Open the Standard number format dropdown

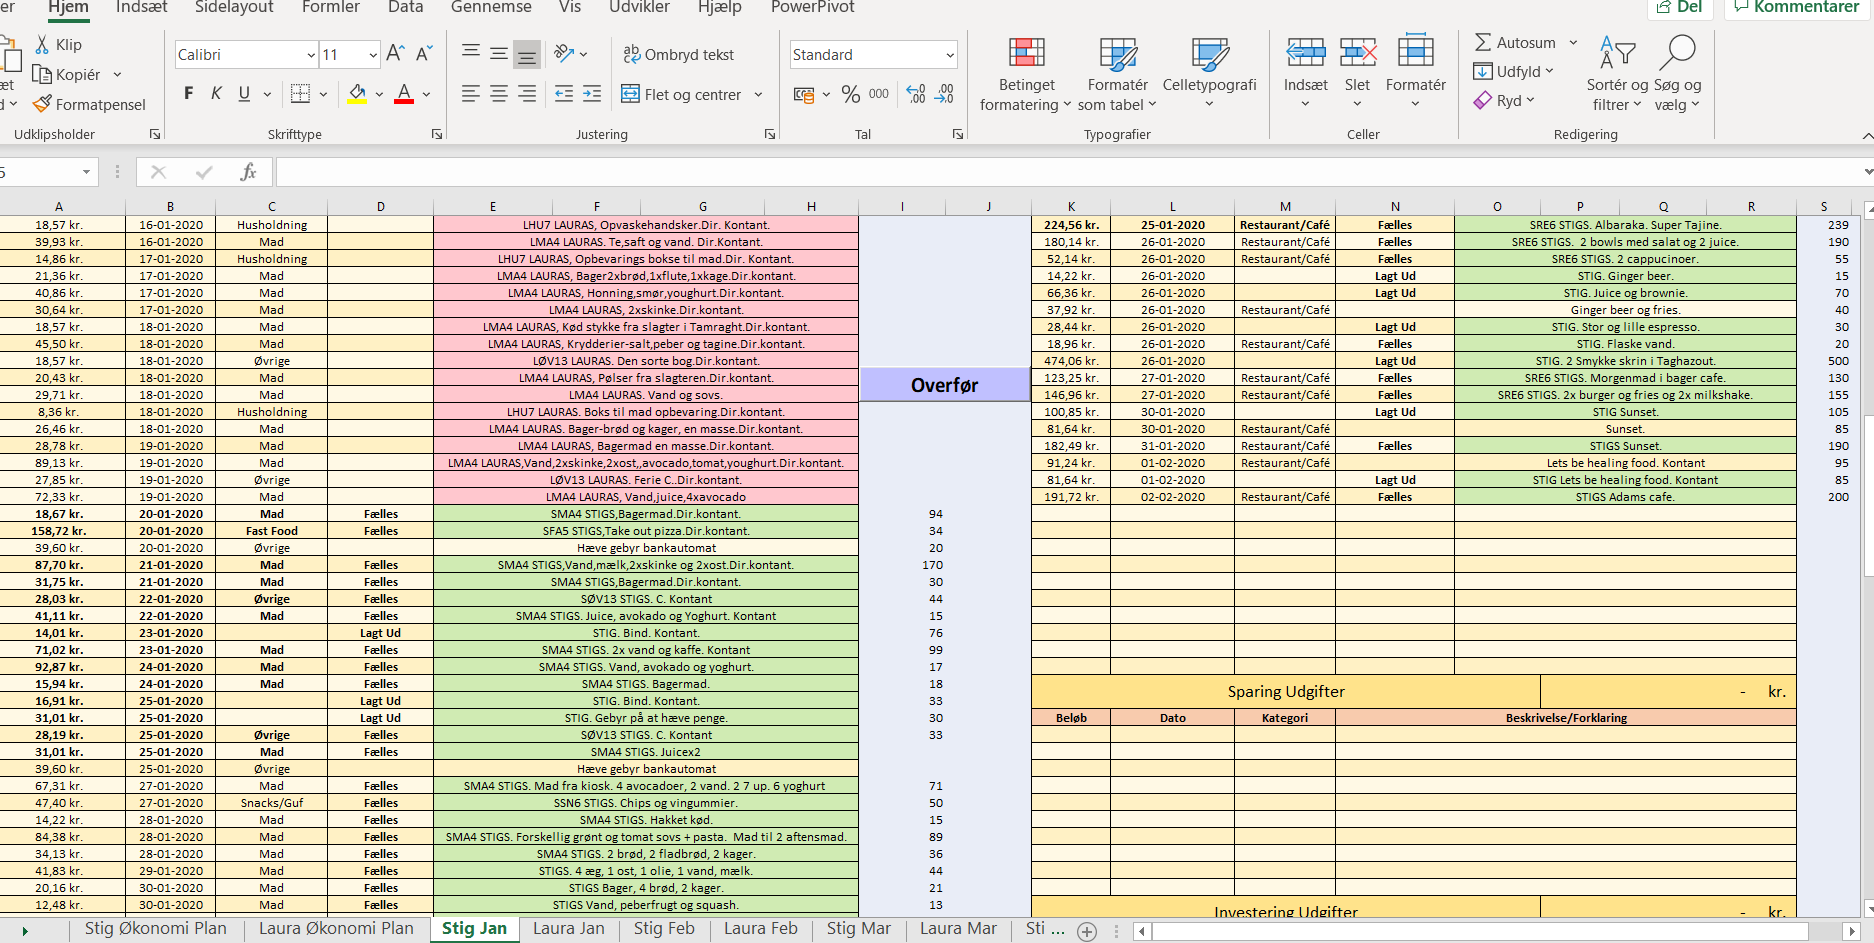click(x=950, y=55)
